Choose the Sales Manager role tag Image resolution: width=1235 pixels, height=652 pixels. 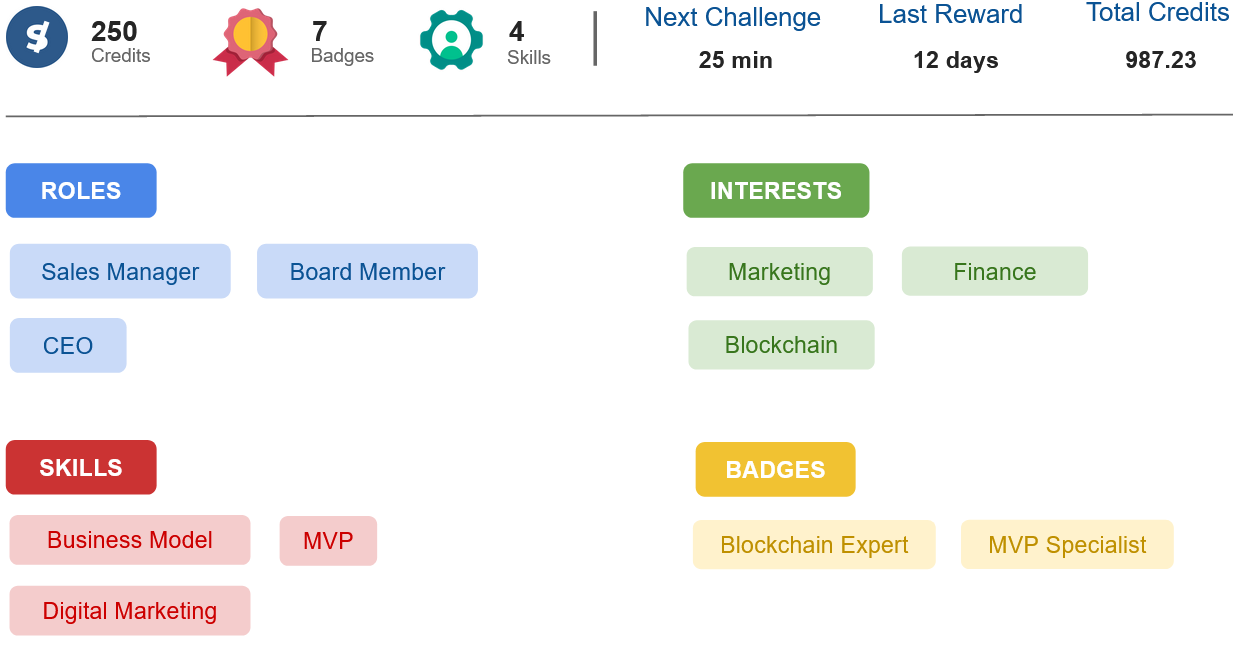120,272
